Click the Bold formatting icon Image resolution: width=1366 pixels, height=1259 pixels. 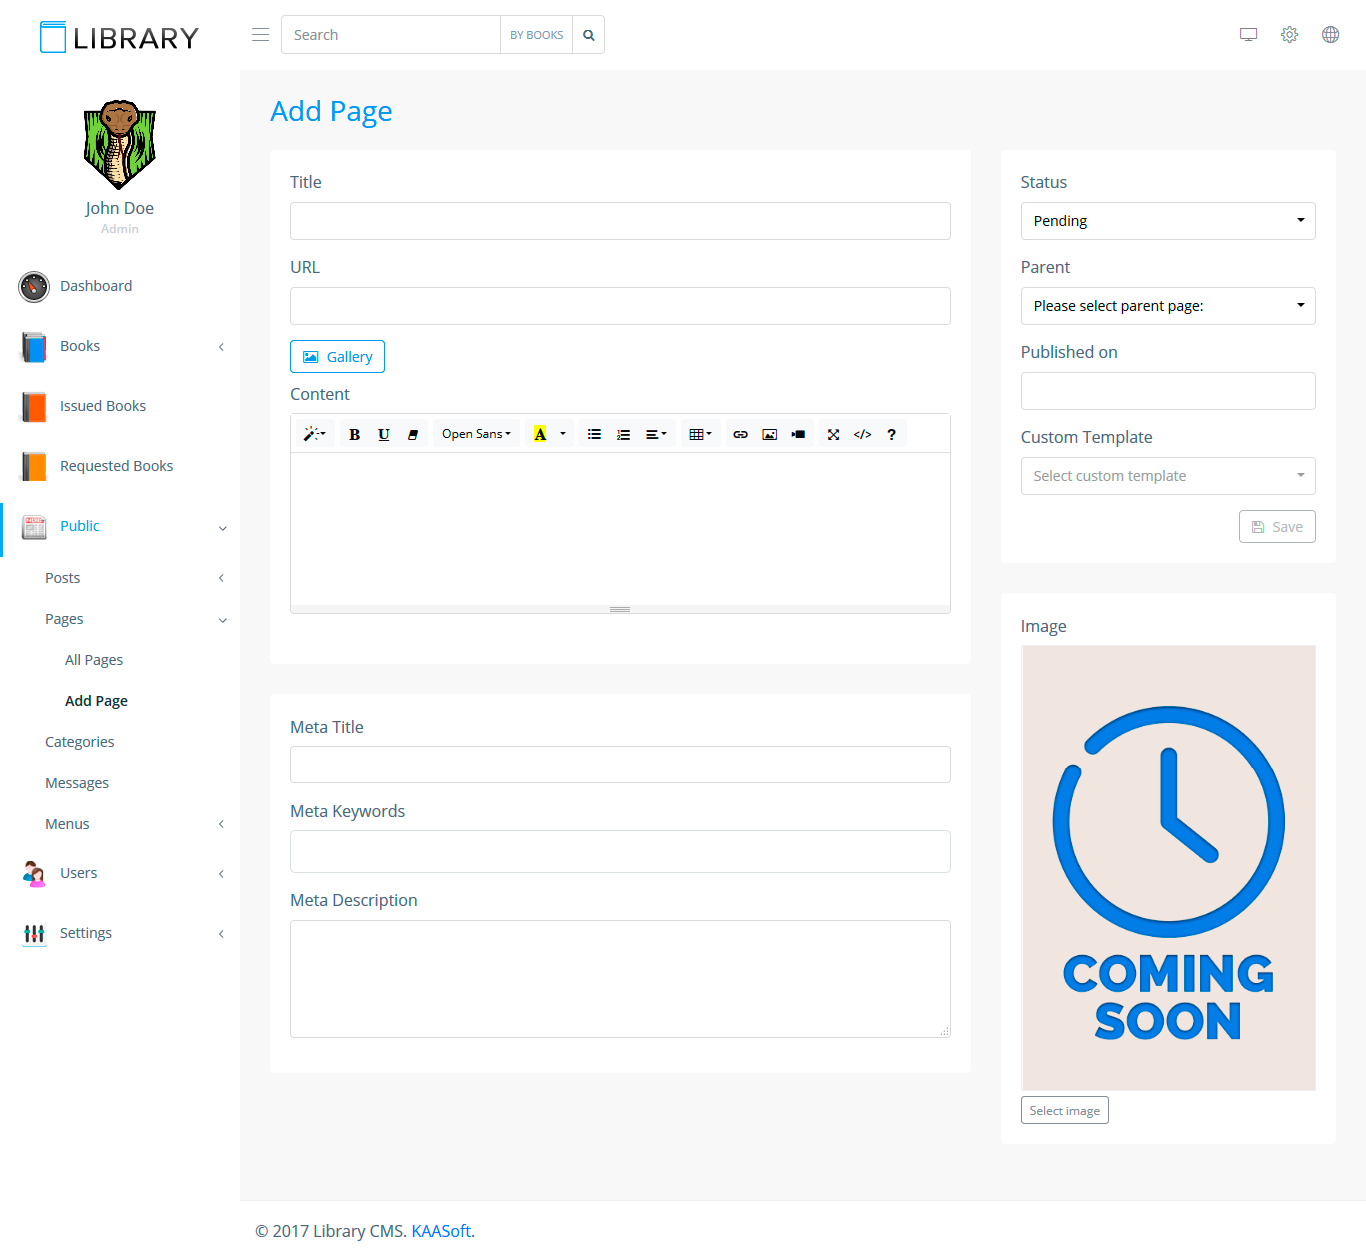[354, 434]
